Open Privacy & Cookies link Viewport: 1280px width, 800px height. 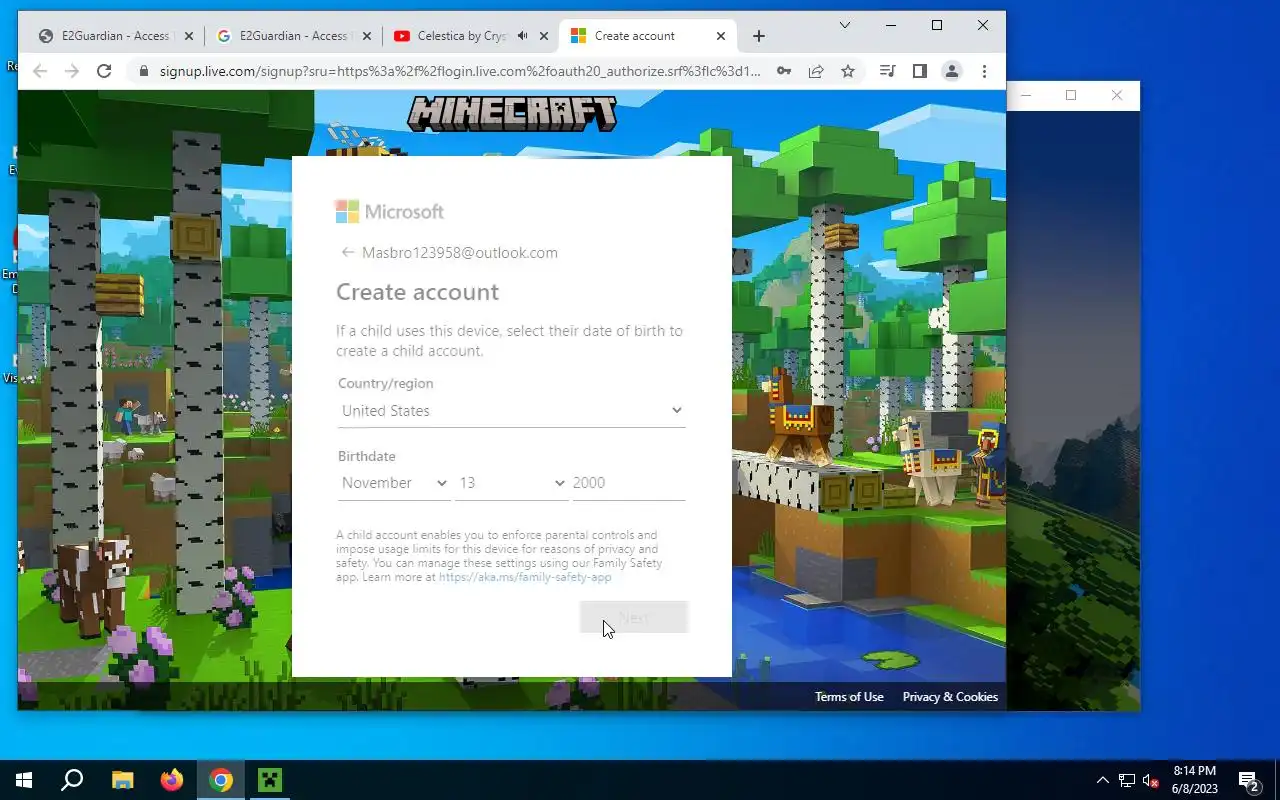tap(950, 697)
